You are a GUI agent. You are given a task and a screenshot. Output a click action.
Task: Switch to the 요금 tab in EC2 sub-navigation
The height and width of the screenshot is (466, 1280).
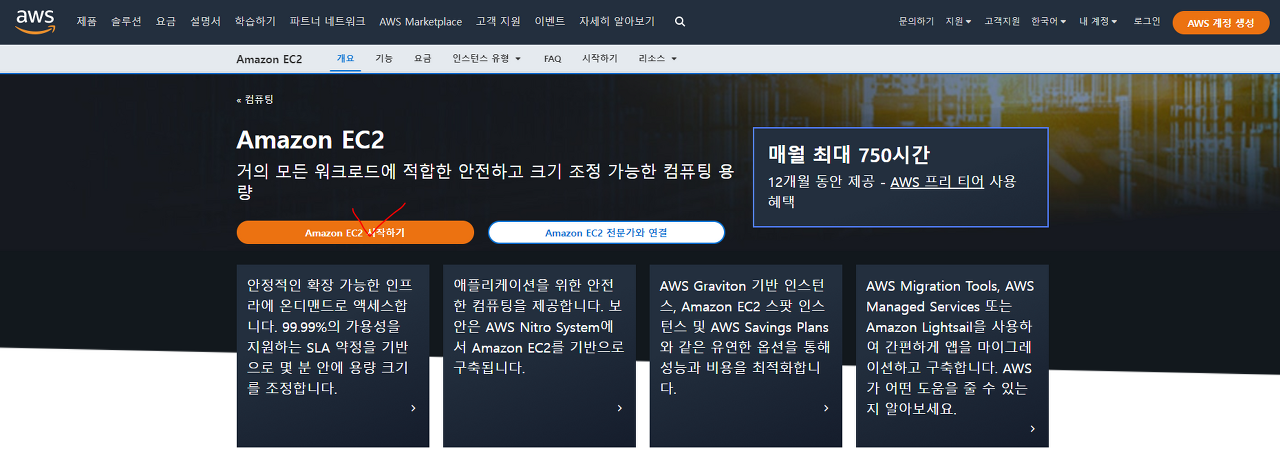click(422, 58)
